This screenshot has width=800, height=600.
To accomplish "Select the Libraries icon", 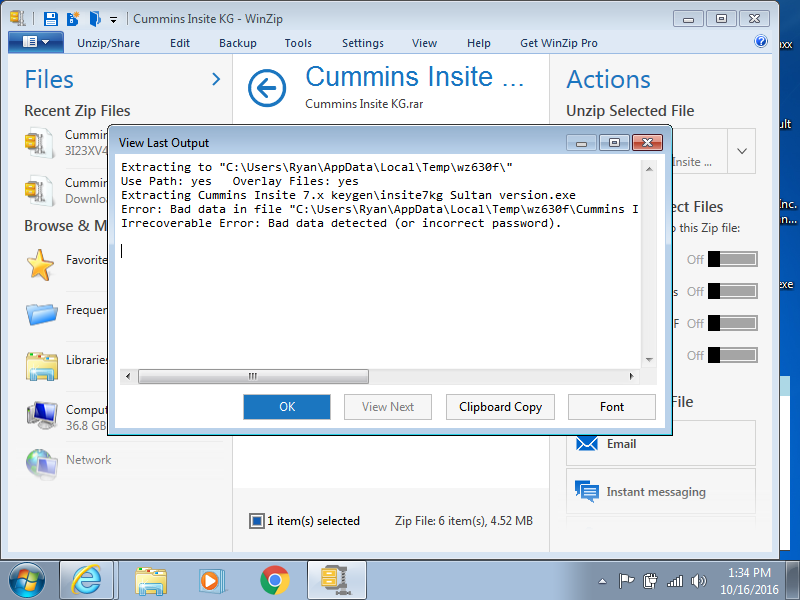I will click(x=42, y=366).
